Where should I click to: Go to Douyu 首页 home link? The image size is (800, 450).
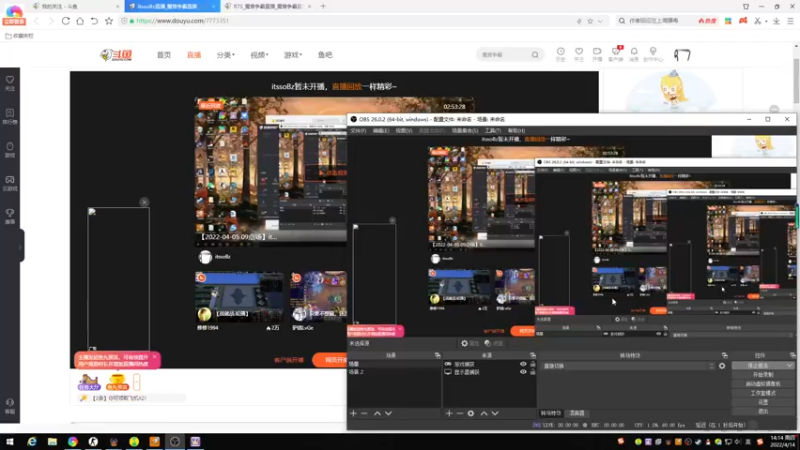164,55
